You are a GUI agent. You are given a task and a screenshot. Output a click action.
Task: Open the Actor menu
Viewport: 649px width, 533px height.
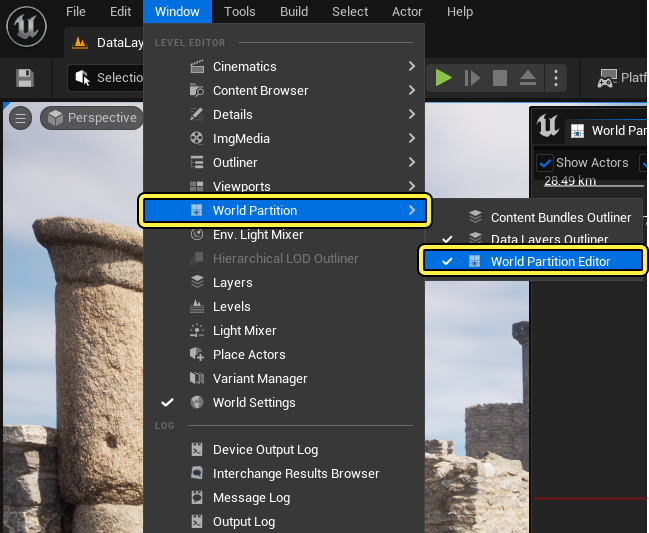pyautogui.click(x=407, y=12)
